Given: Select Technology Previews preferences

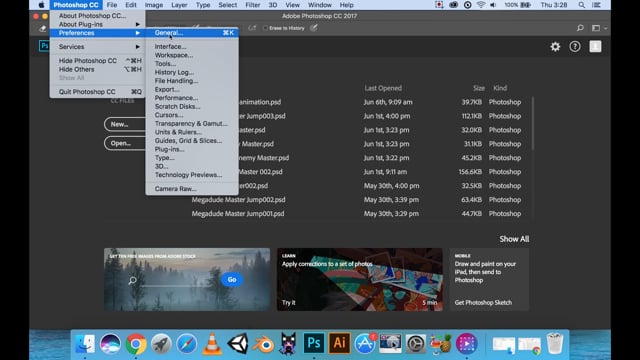Looking at the screenshot, I should pos(192,175).
